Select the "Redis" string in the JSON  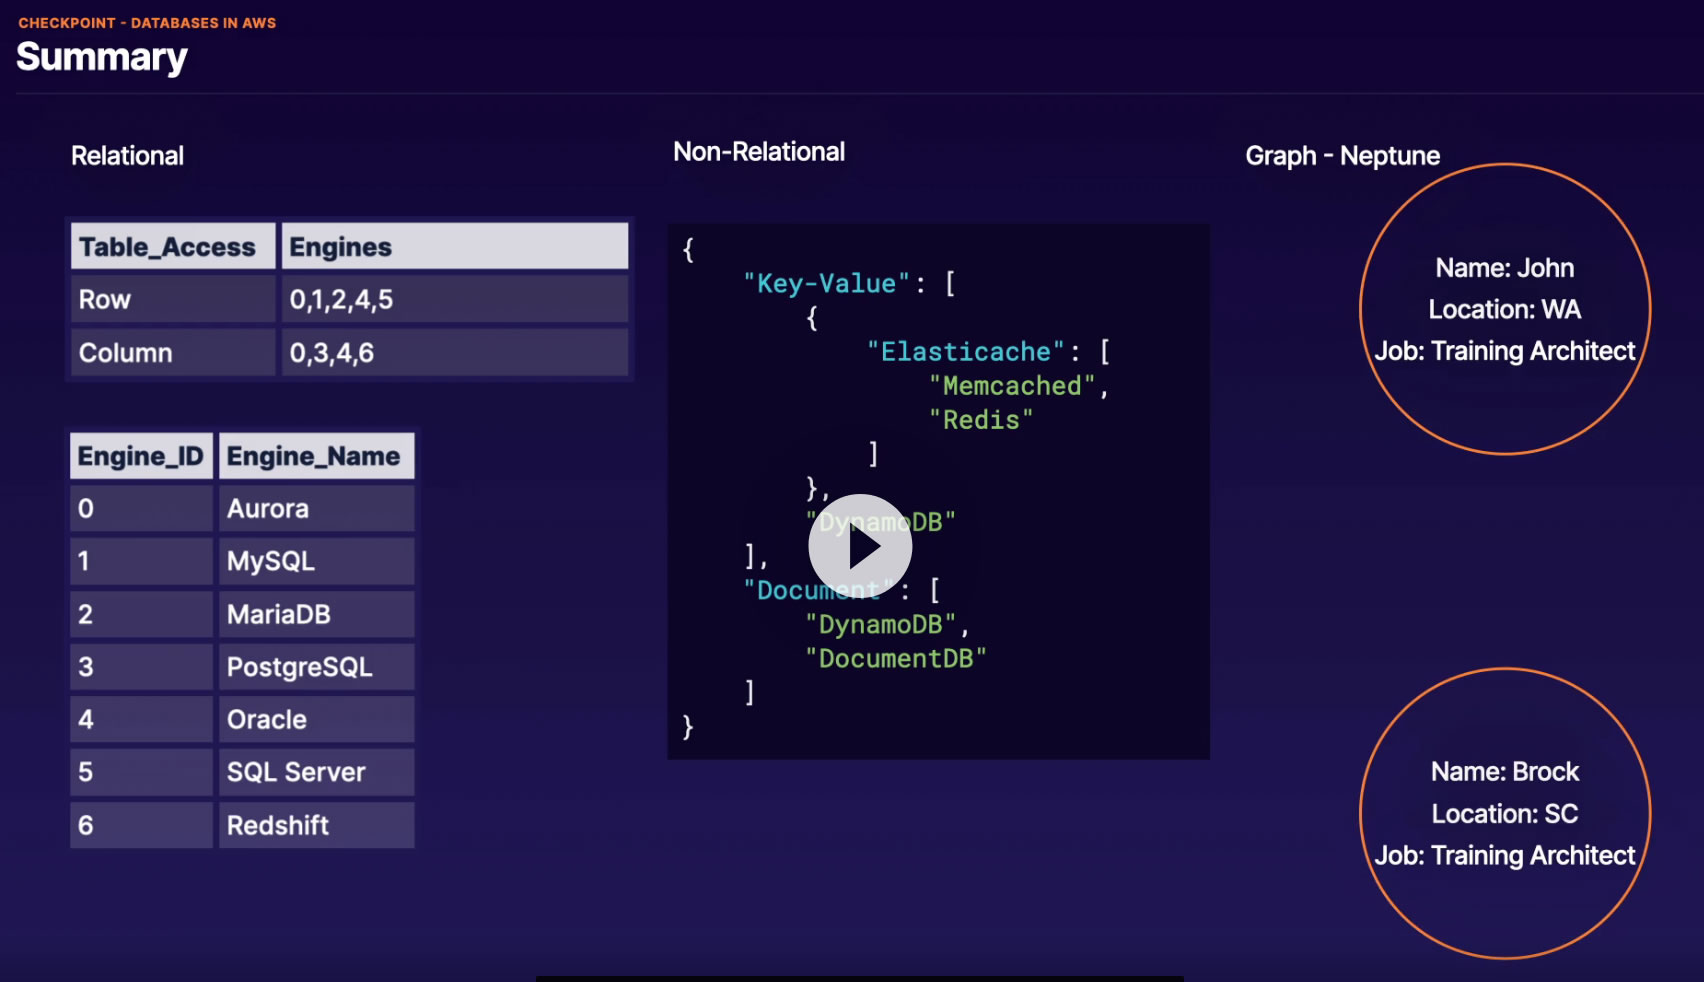[x=981, y=420]
